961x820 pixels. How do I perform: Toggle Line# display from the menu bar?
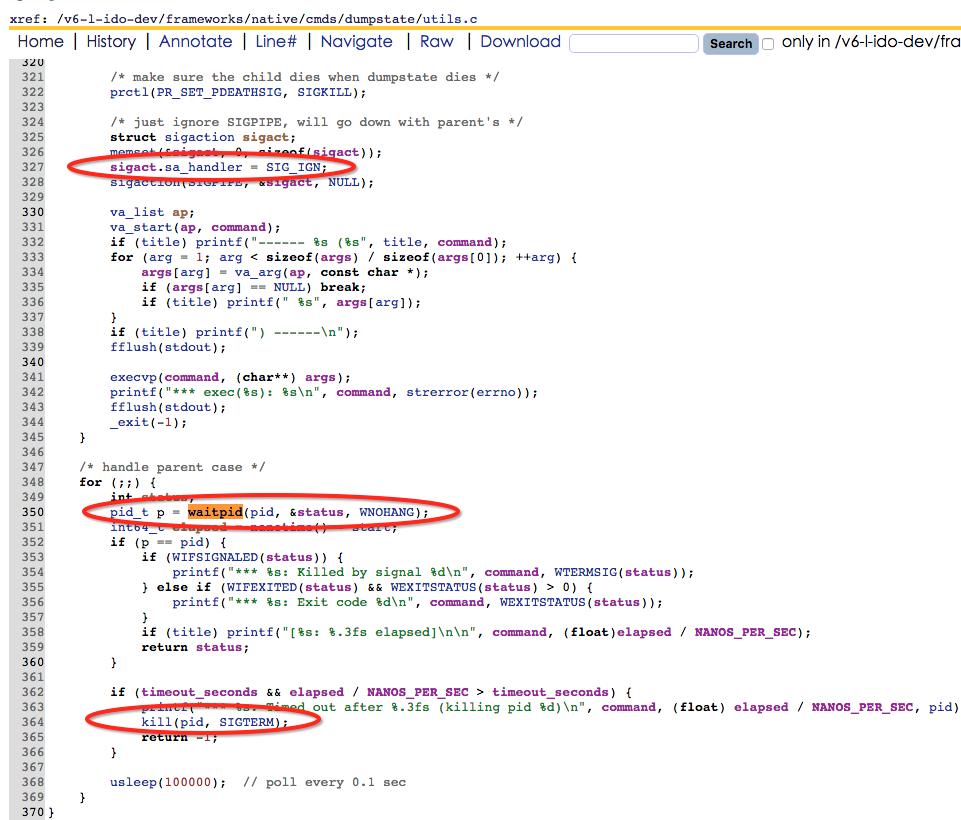pos(276,41)
